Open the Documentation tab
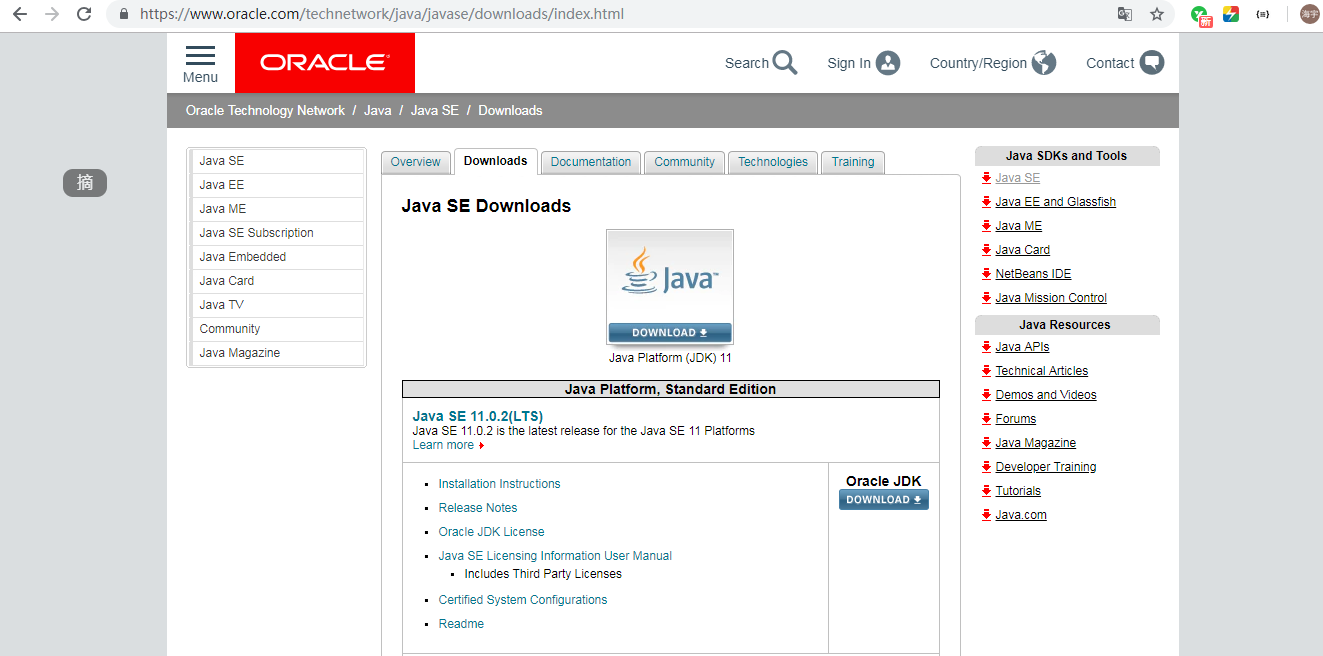The width and height of the screenshot is (1323, 656). pos(591,162)
